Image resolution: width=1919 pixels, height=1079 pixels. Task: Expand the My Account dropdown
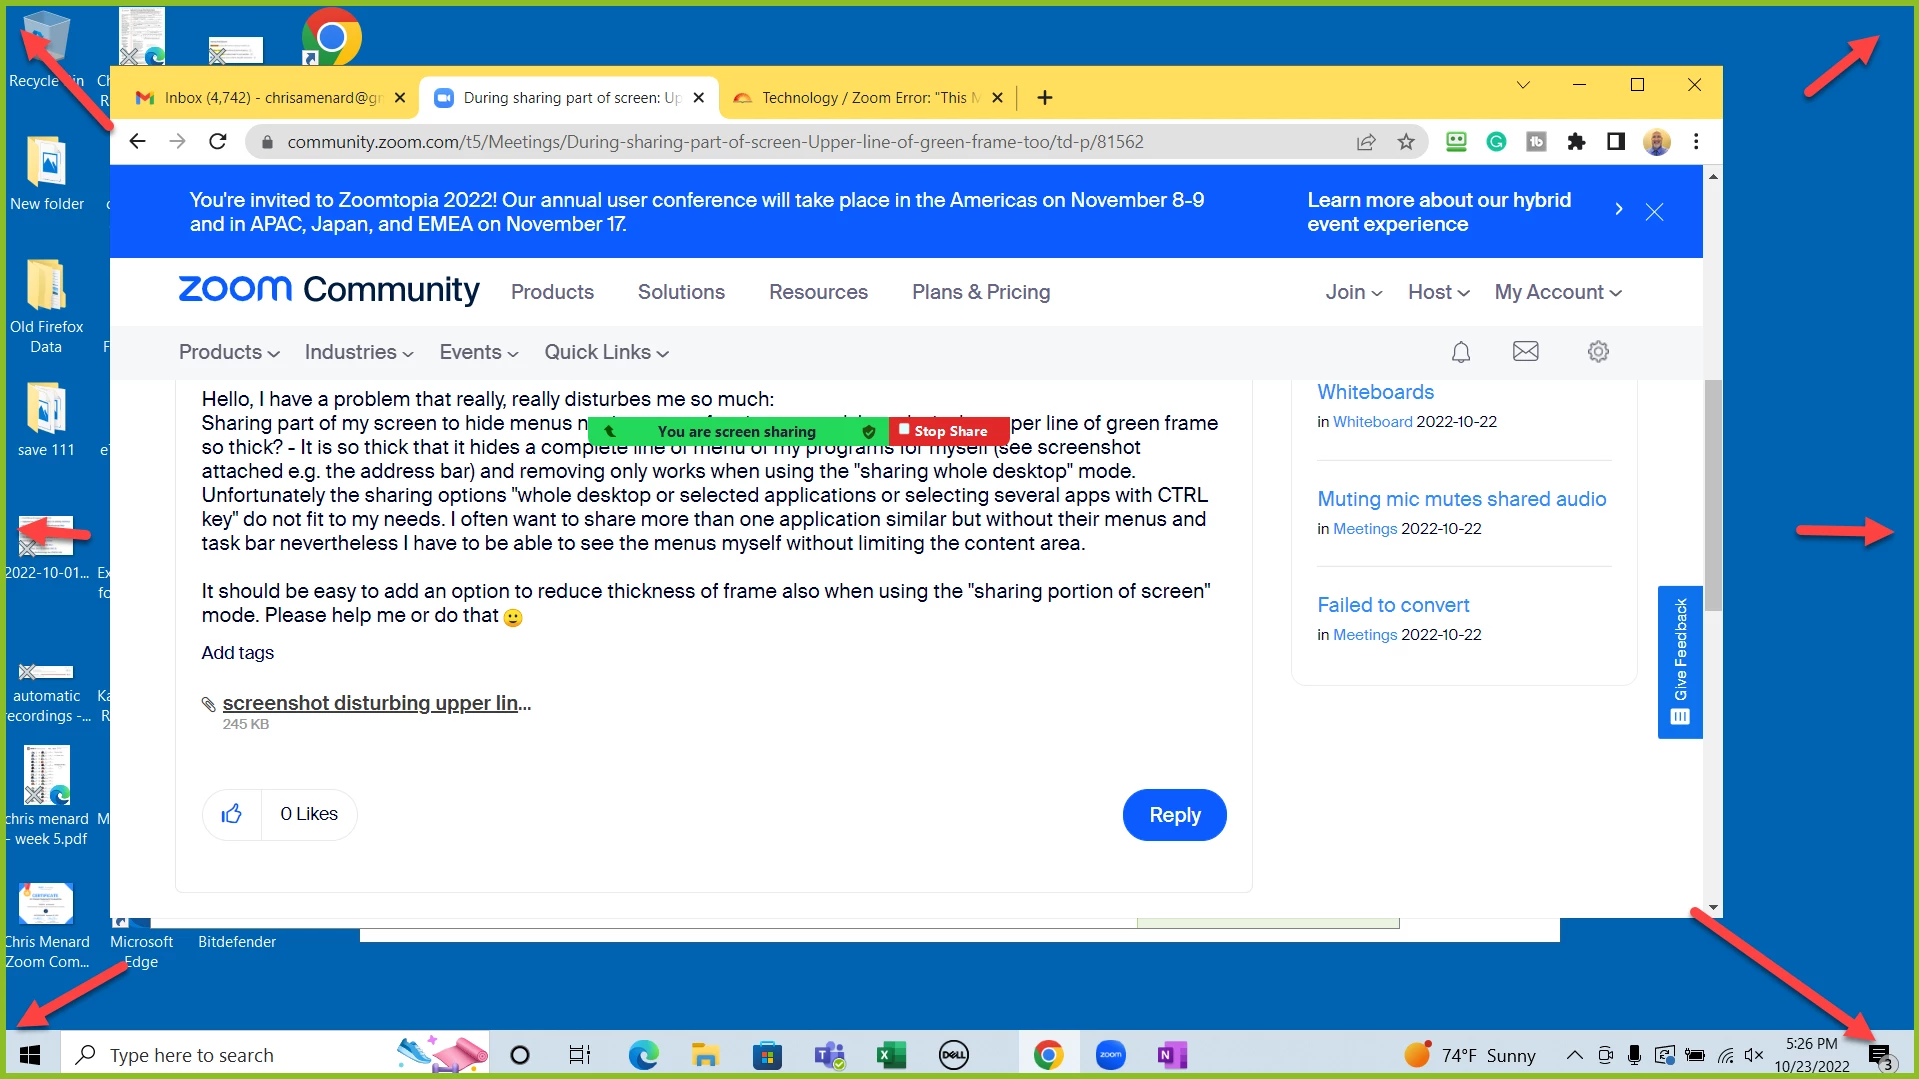tap(1558, 292)
